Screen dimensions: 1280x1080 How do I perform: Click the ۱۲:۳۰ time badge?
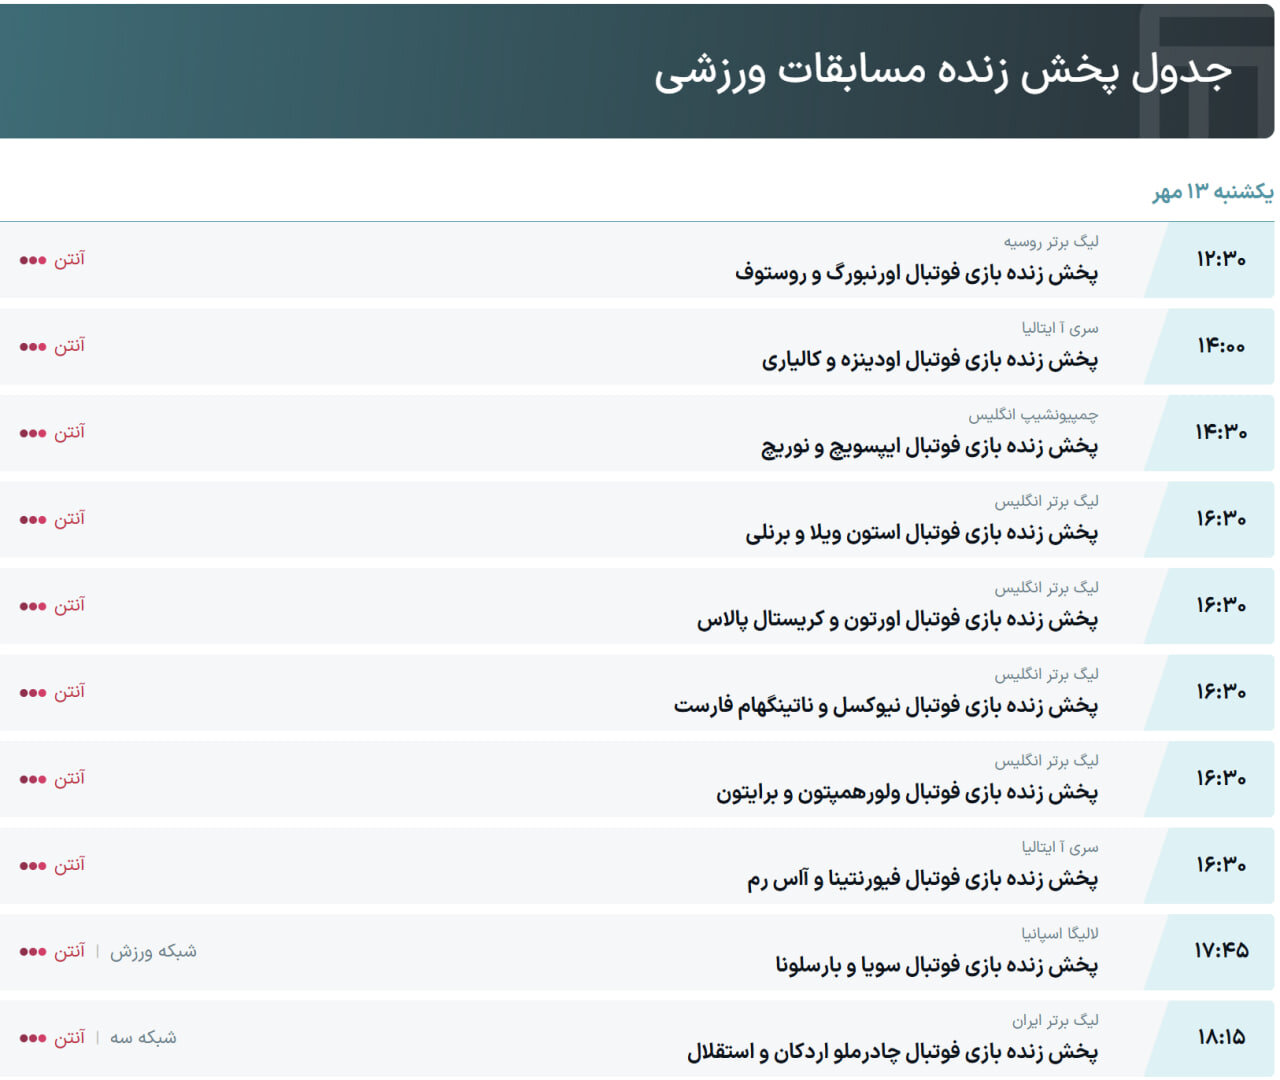pyautogui.click(x=1221, y=260)
